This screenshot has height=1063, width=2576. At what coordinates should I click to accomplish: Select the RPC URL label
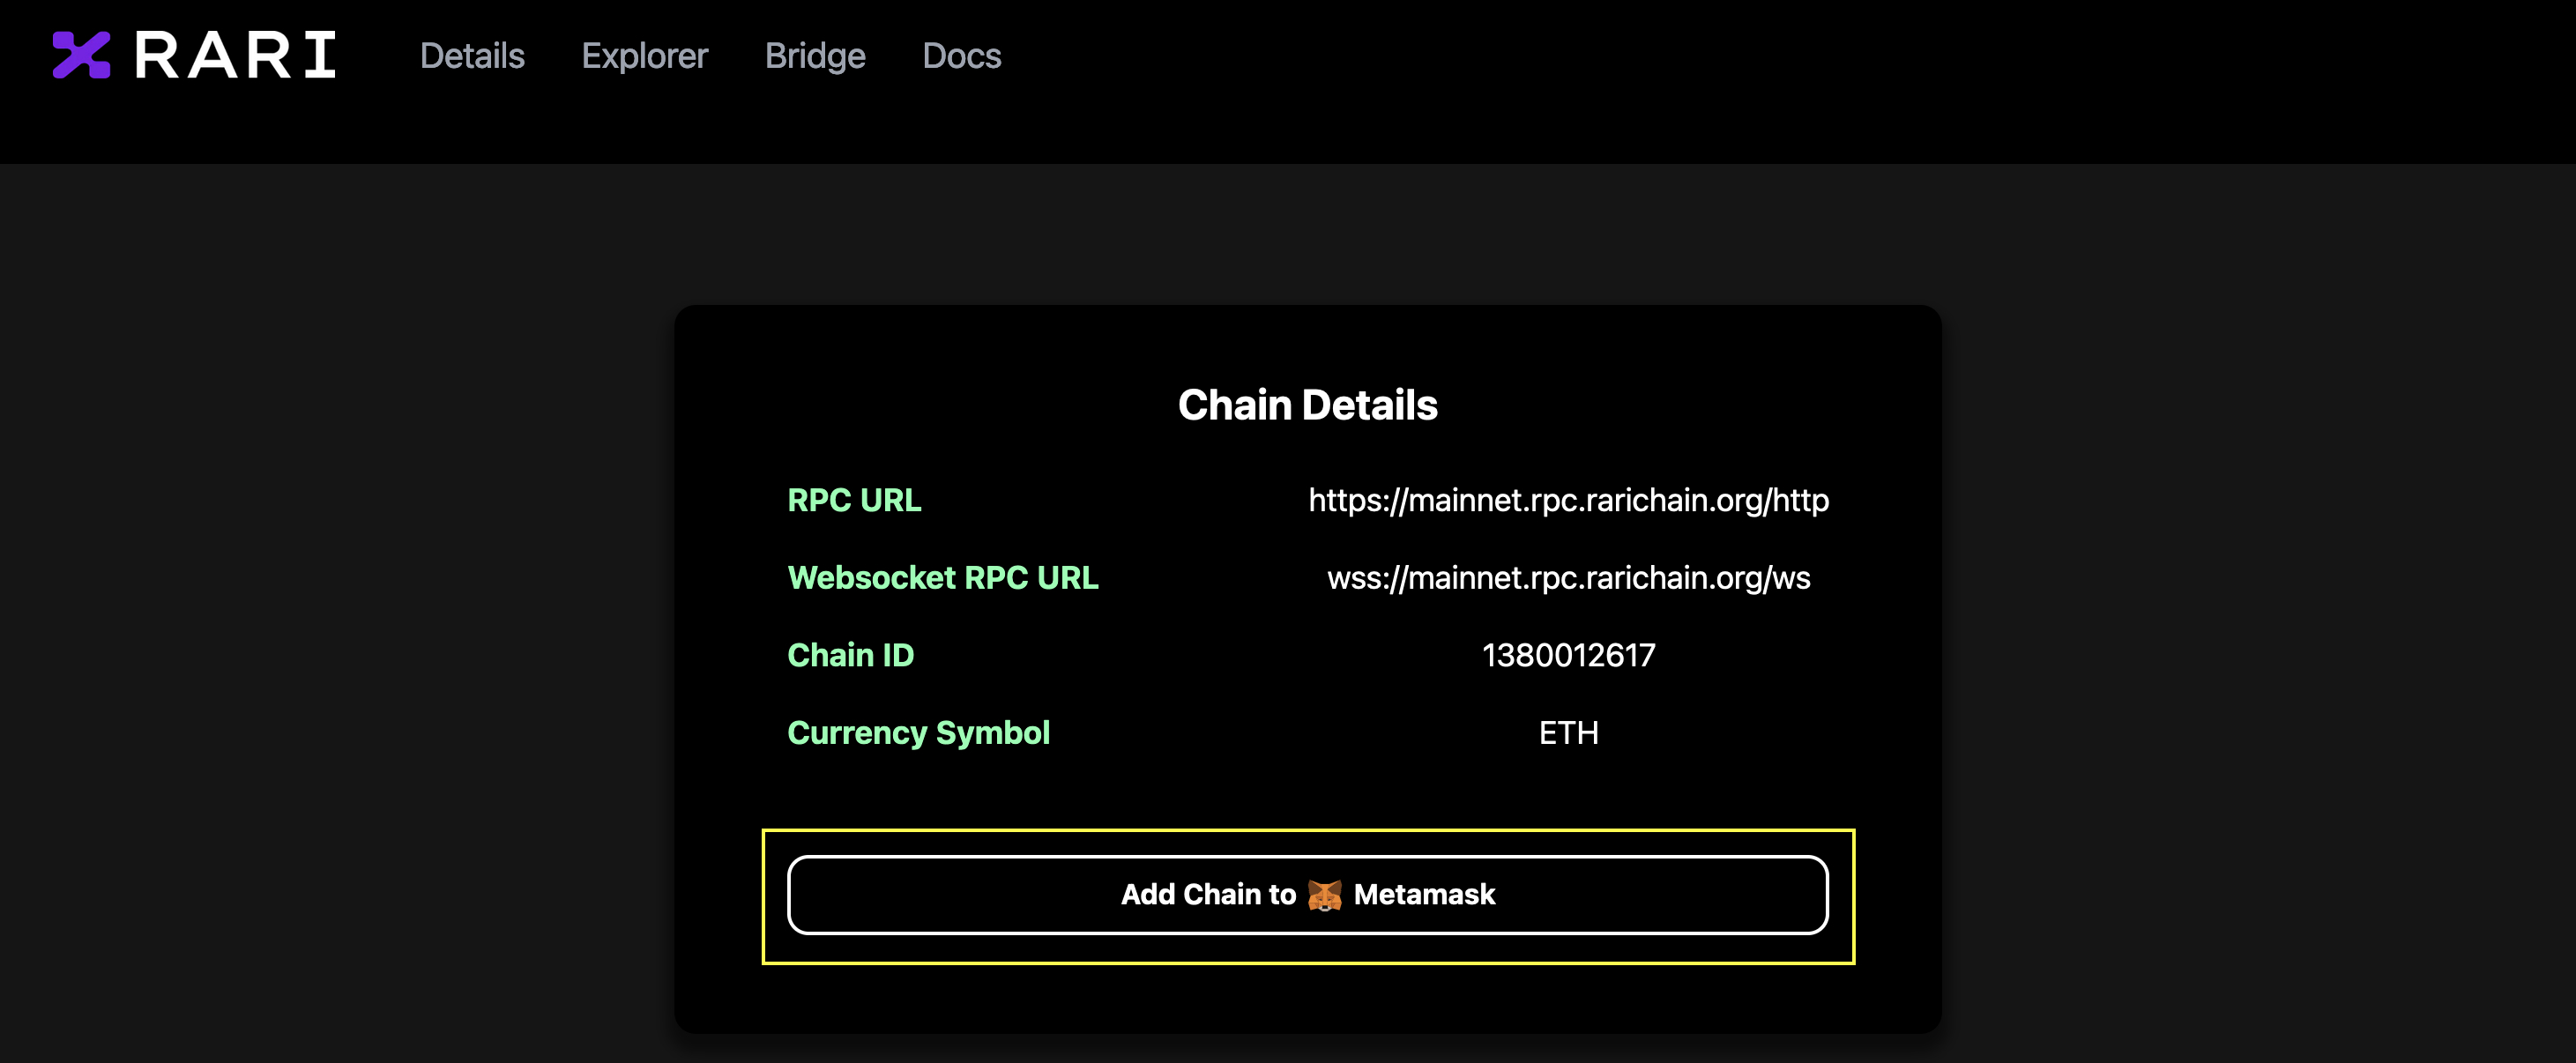854,500
